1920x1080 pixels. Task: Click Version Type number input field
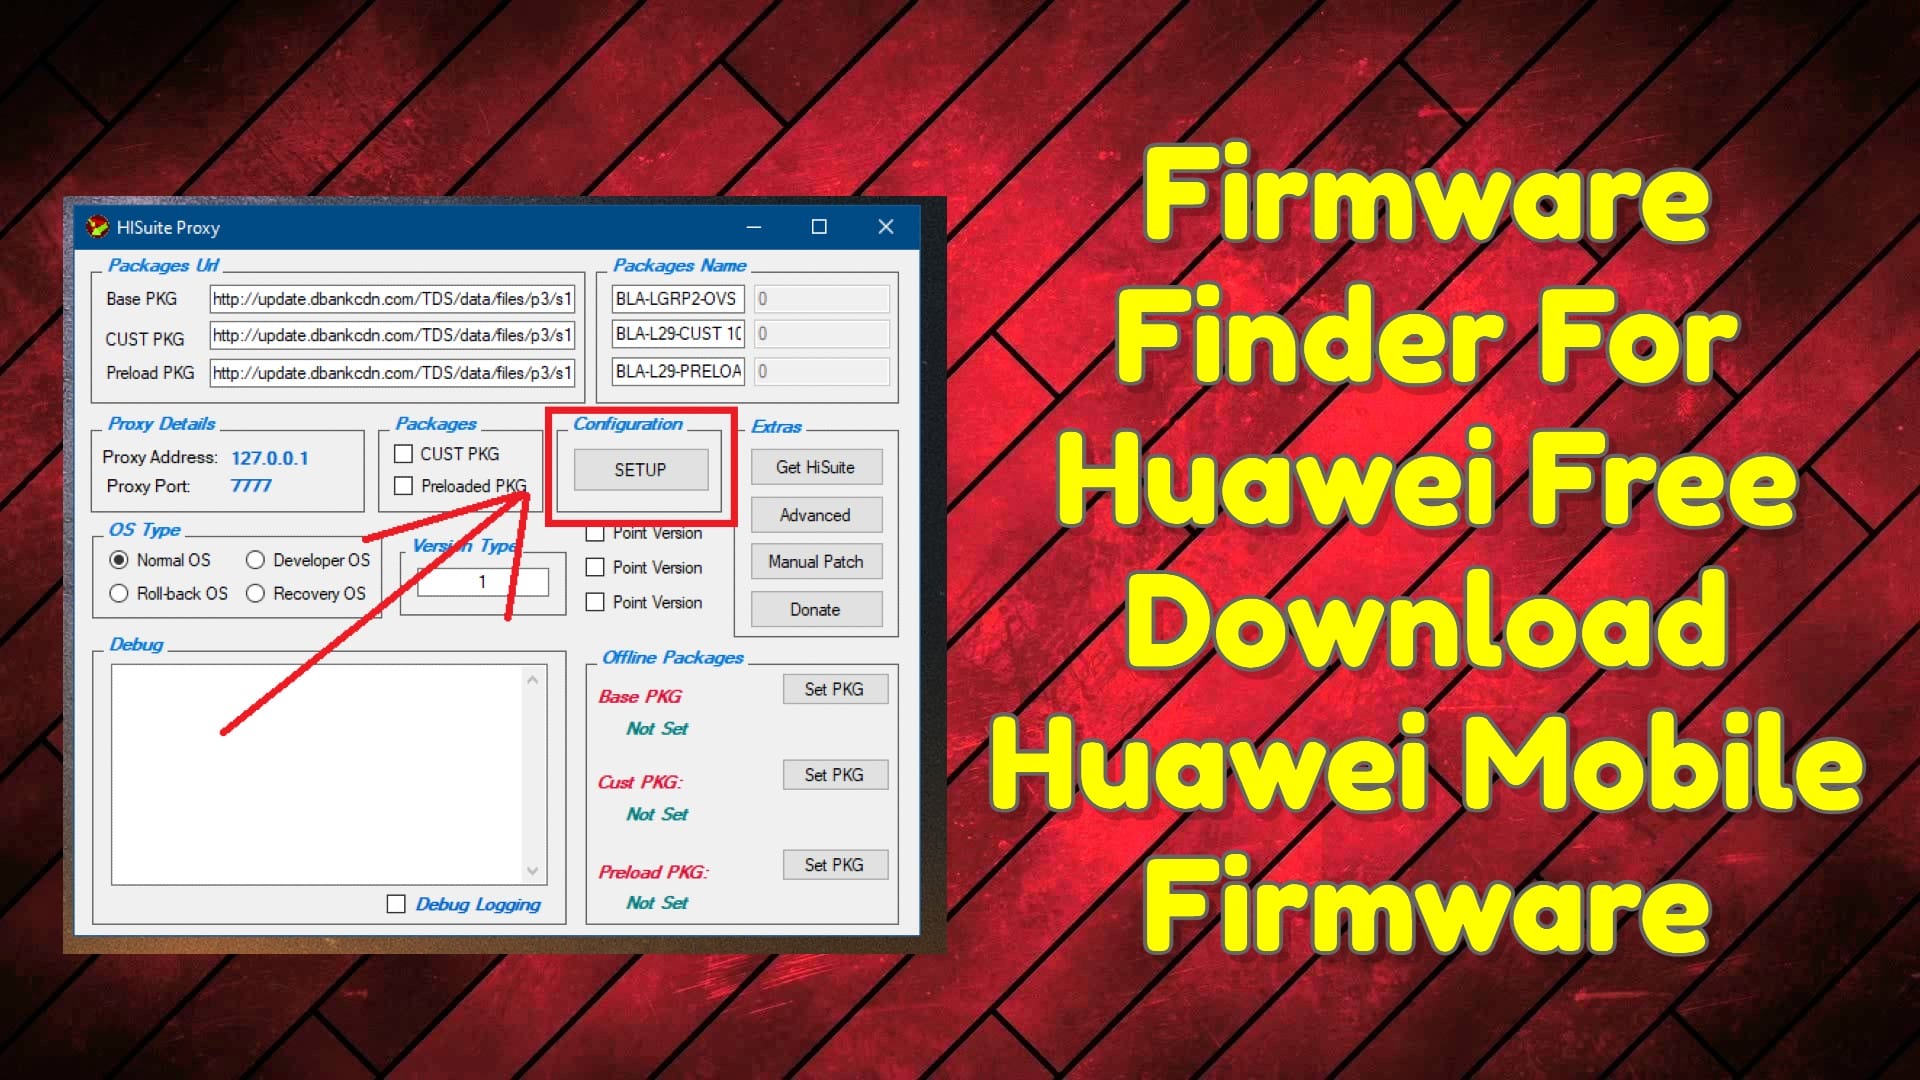pos(481,582)
